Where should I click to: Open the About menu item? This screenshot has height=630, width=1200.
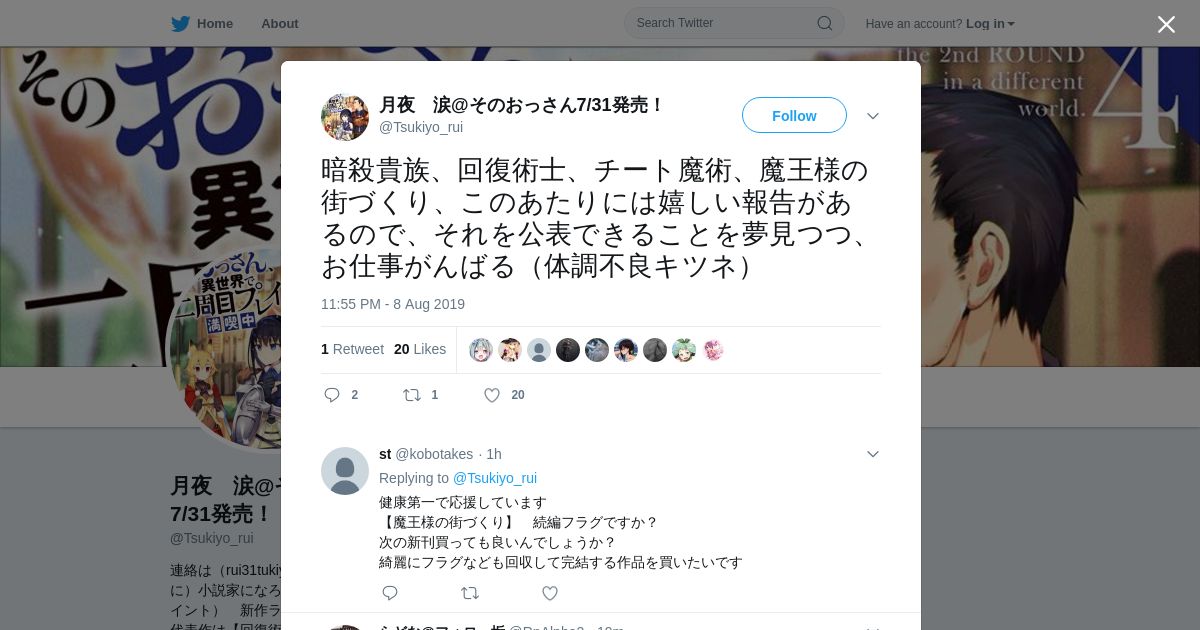pyautogui.click(x=280, y=24)
